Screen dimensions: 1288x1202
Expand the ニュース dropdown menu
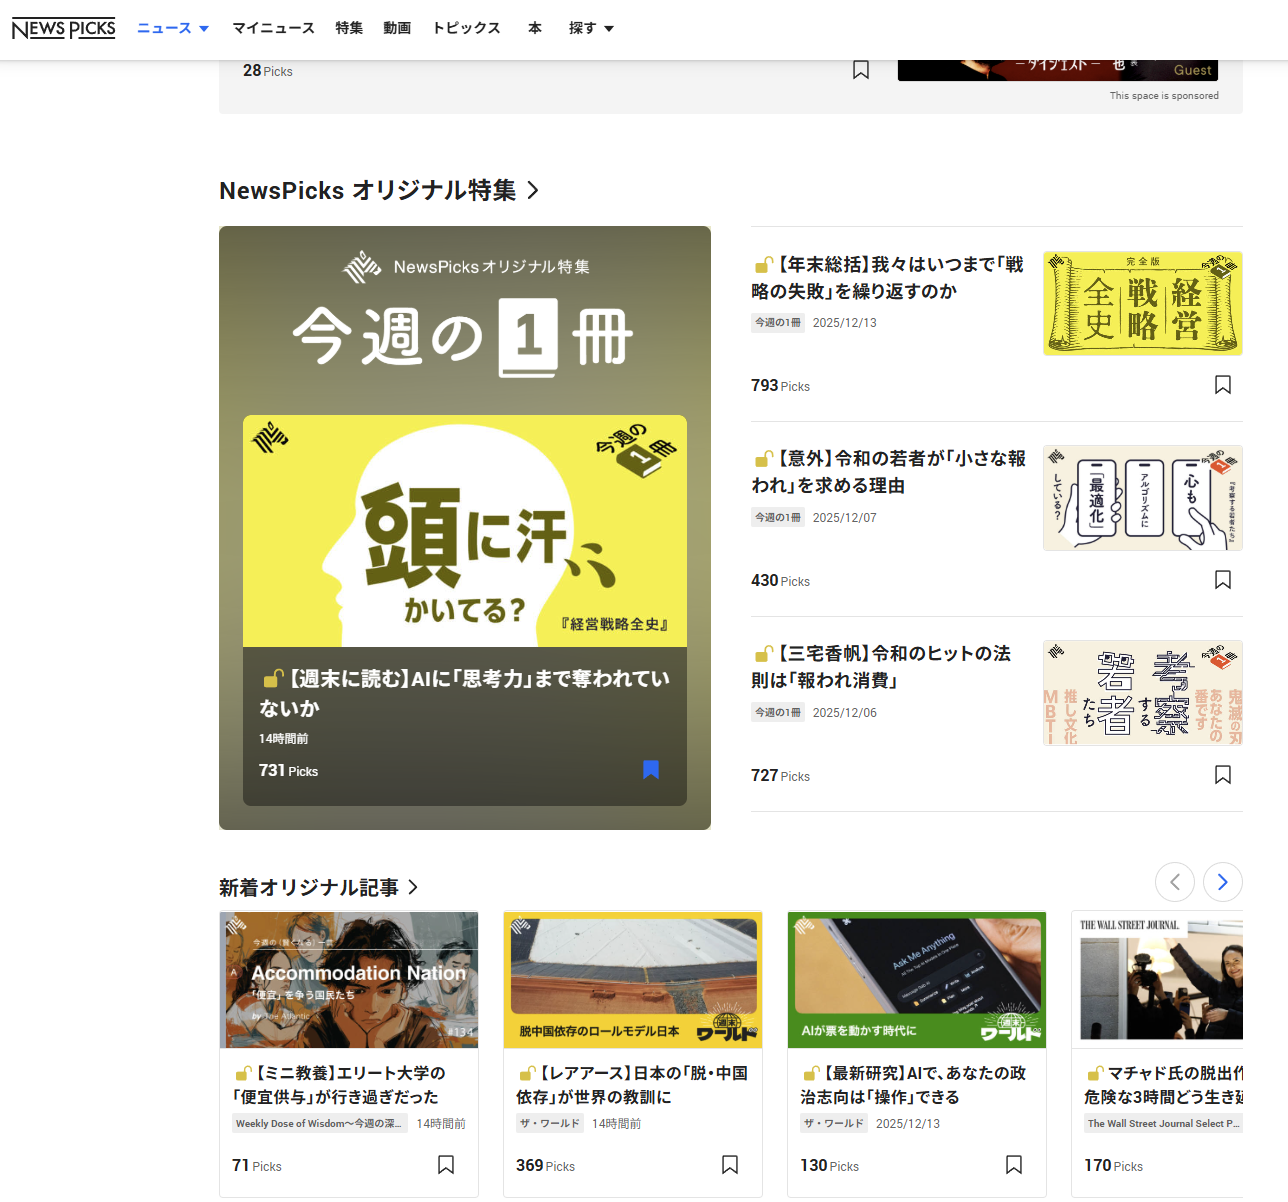point(173,28)
